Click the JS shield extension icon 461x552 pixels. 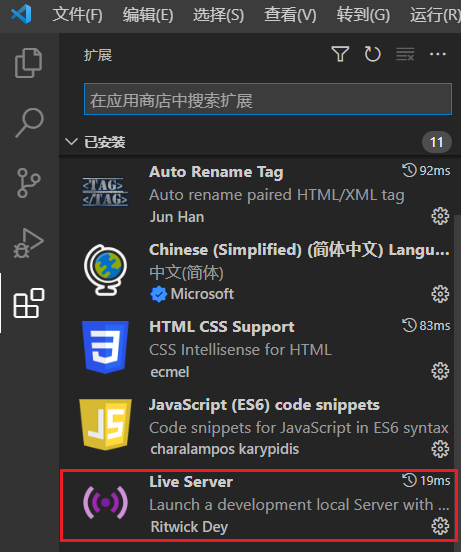point(105,425)
